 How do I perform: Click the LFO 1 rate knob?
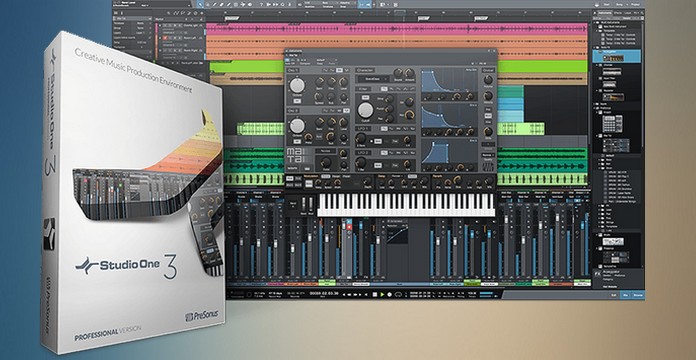coord(361,138)
